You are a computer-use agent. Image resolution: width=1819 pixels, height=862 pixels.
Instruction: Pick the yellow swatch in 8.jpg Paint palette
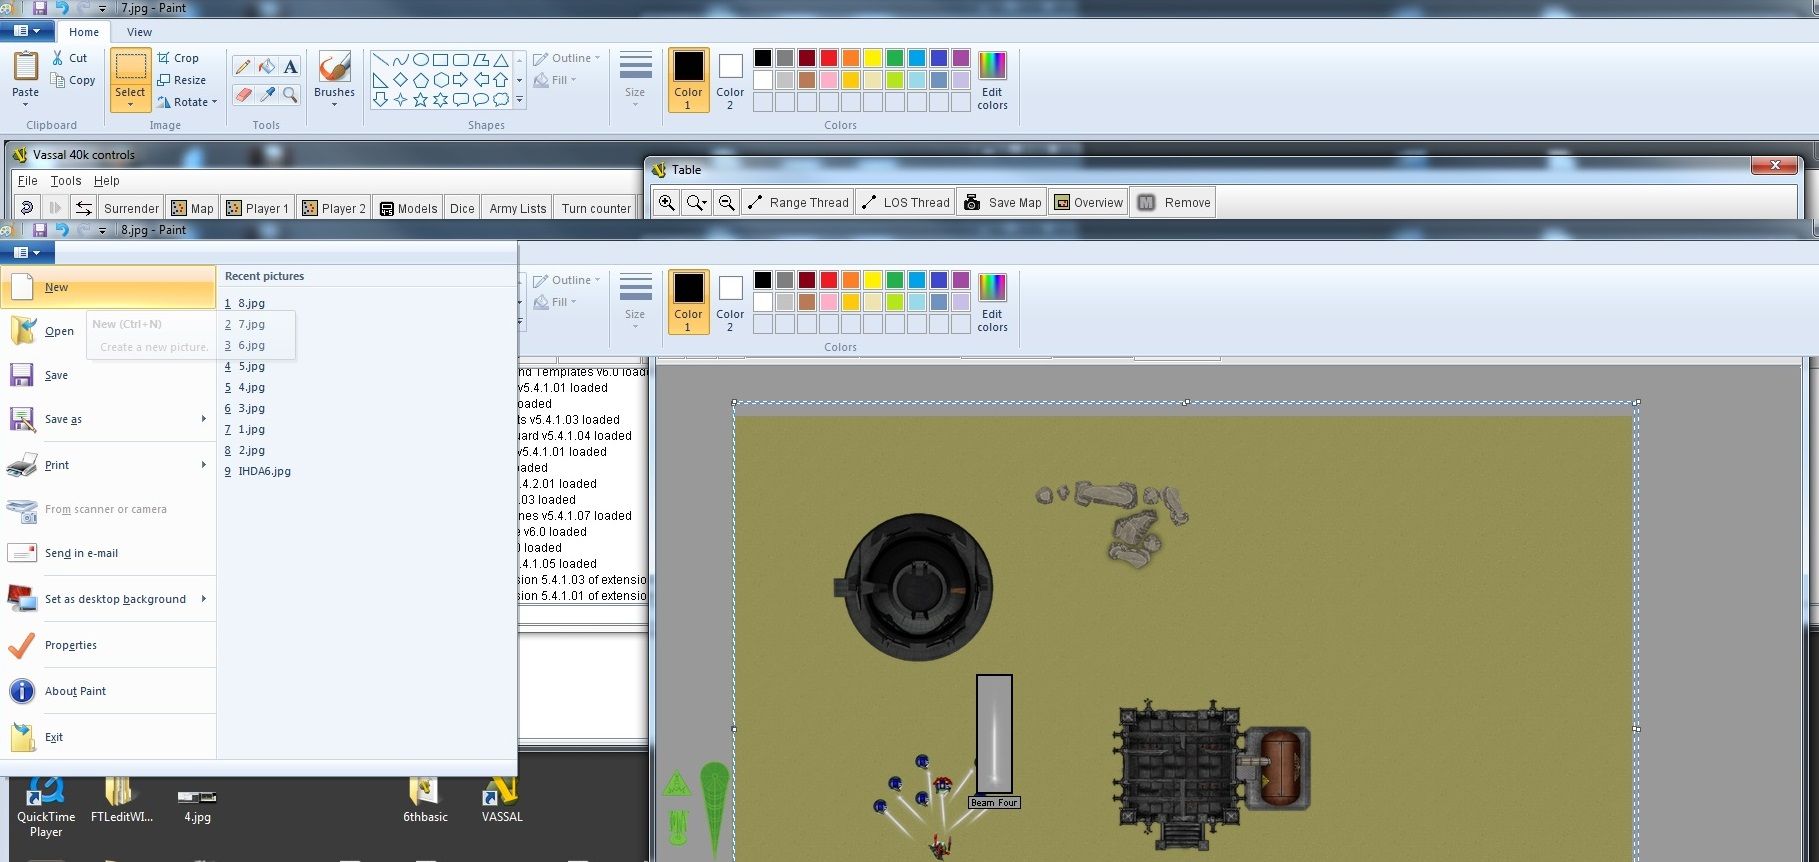tap(873, 280)
